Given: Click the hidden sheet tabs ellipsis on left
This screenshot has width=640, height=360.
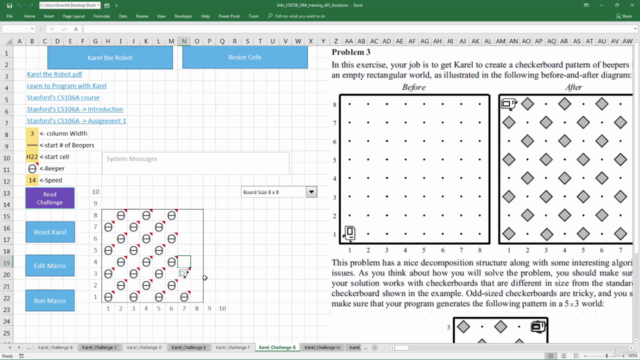Looking at the screenshot, I should click(29, 348).
